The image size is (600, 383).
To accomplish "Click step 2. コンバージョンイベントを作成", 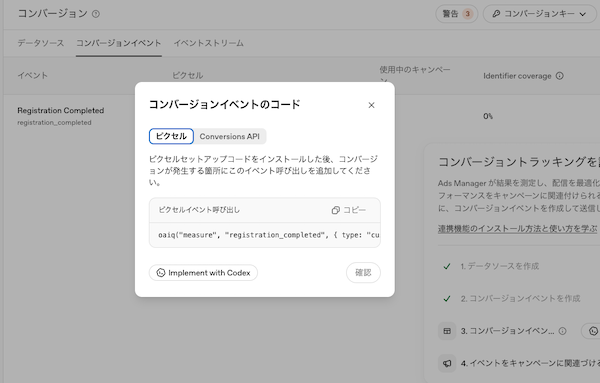I will 520,298.
